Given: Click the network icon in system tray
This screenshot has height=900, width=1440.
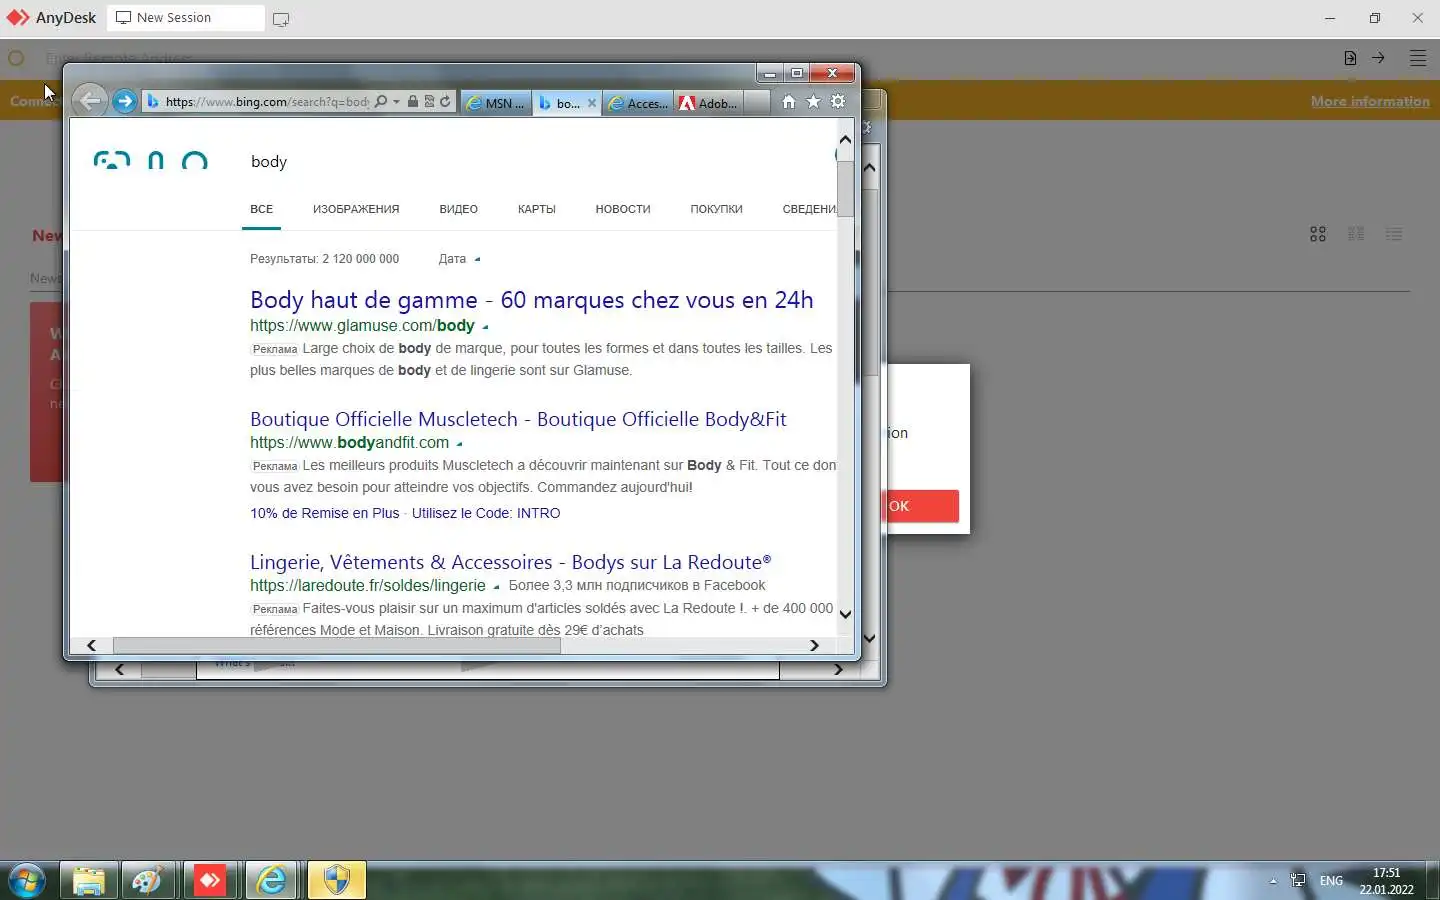Looking at the screenshot, I should click(x=1298, y=881).
